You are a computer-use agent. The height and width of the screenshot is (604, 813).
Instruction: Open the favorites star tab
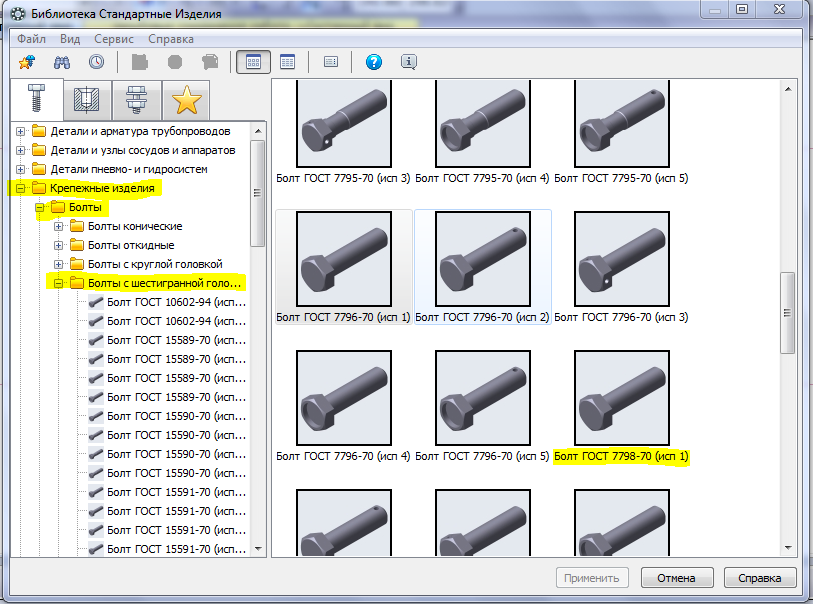tap(186, 100)
